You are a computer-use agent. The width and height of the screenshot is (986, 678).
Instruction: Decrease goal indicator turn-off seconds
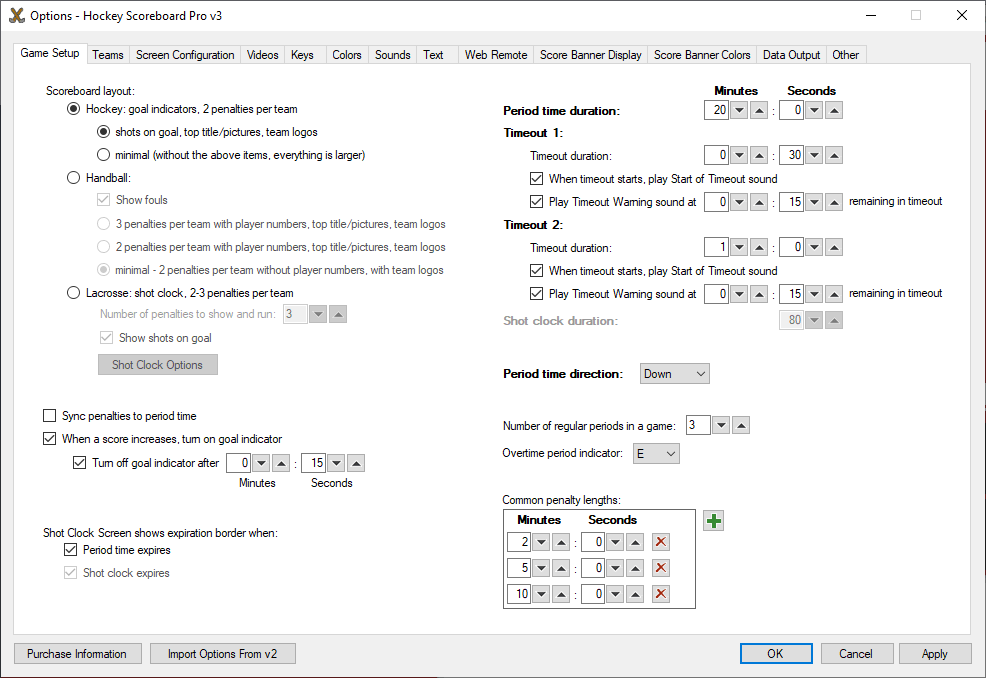(x=336, y=463)
